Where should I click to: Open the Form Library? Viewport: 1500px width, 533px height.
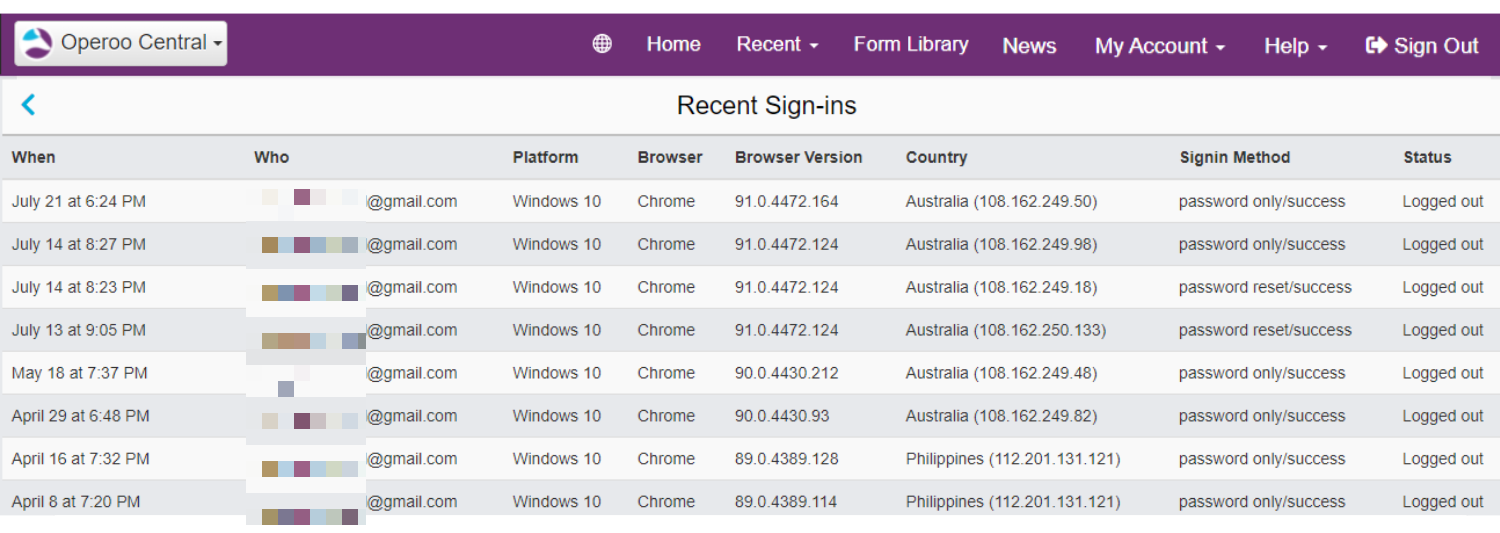[x=911, y=44]
